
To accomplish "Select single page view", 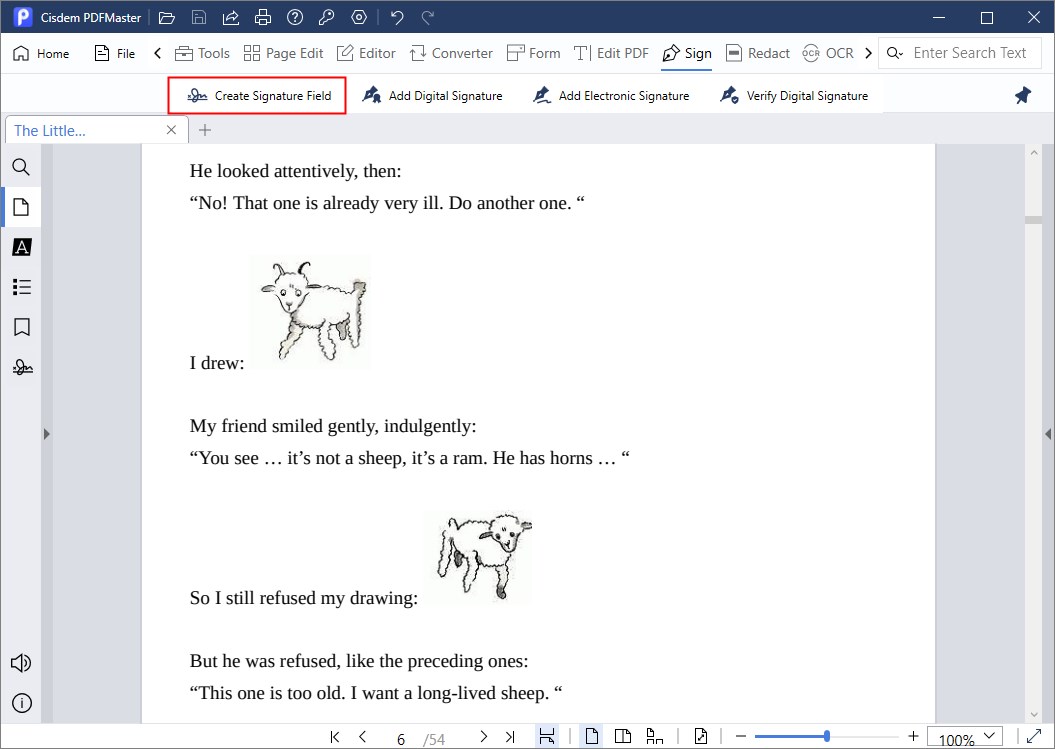I will 591,736.
